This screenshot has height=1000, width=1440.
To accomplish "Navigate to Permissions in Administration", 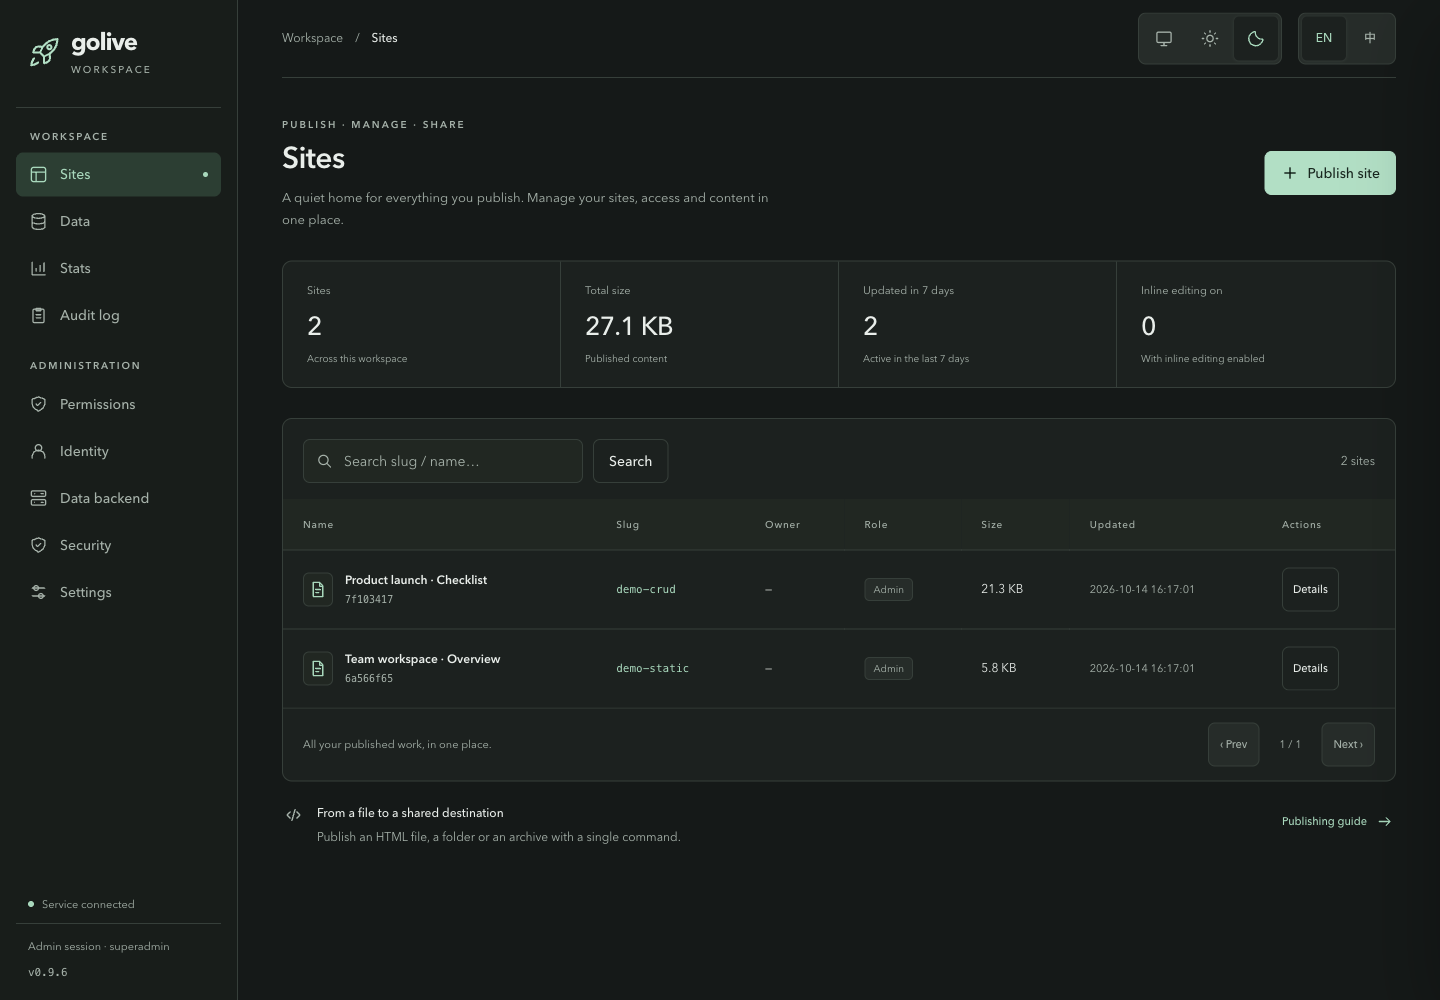I will 118,404.
